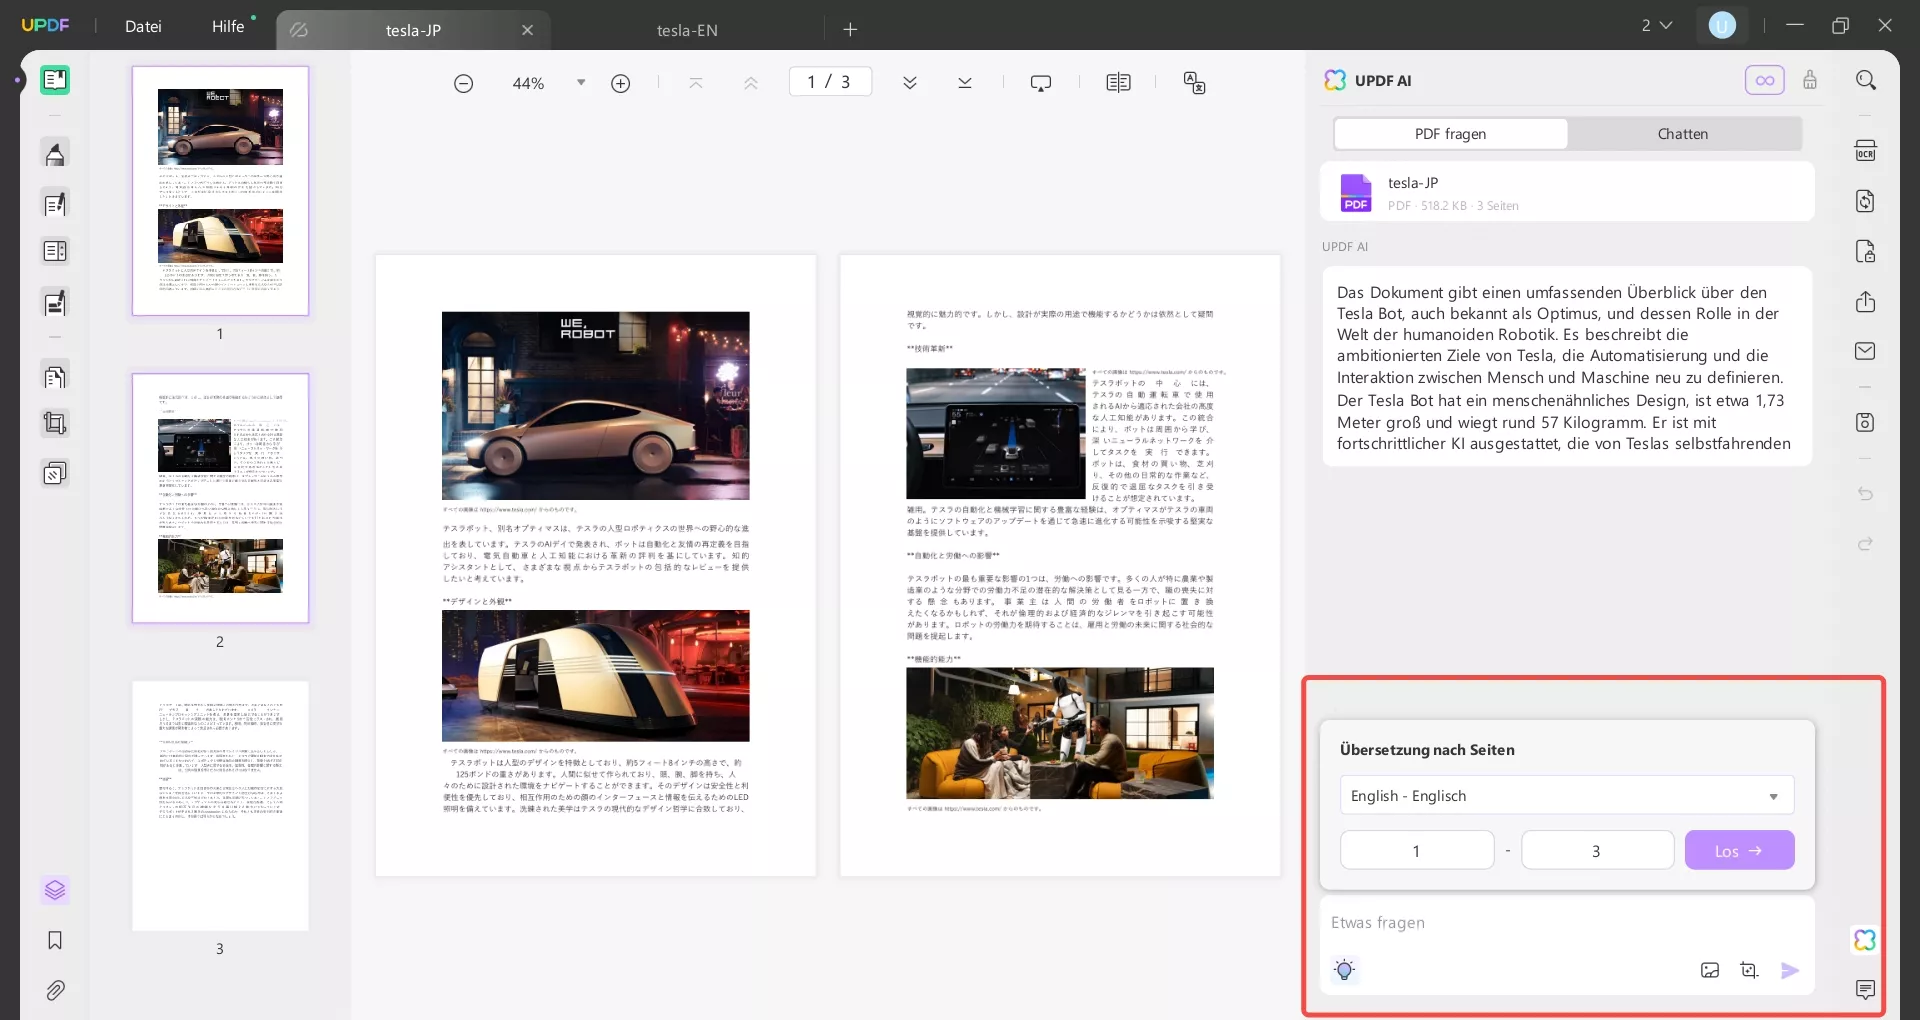Switch to Reader mode

[55, 80]
